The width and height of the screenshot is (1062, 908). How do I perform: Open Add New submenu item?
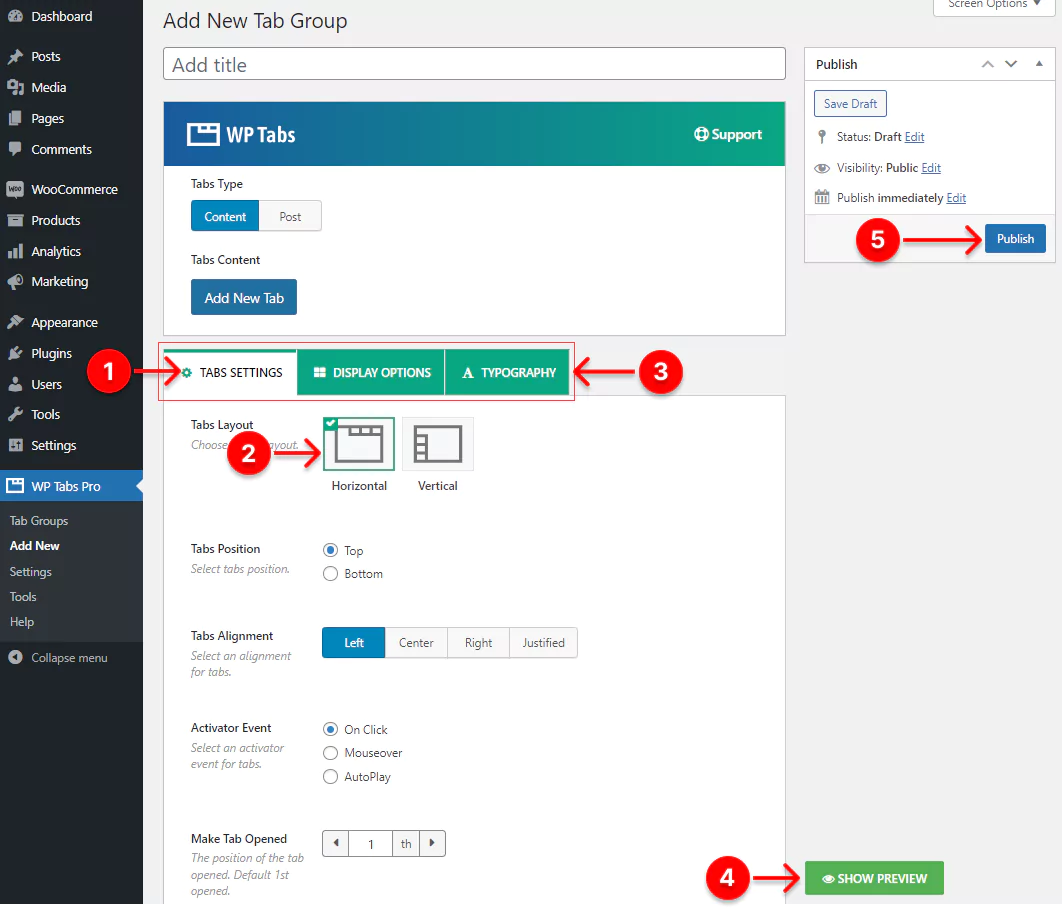[x=35, y=546]
